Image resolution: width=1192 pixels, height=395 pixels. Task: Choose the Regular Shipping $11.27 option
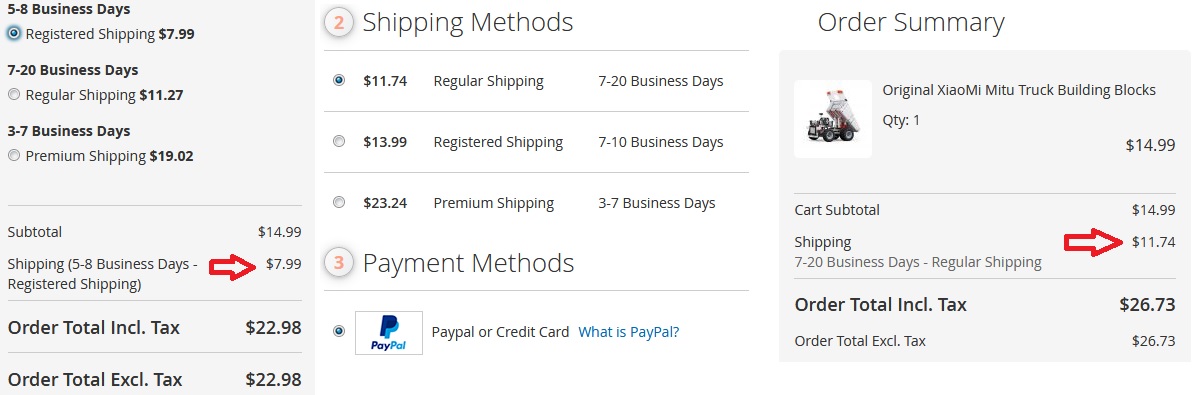(14, 95)
